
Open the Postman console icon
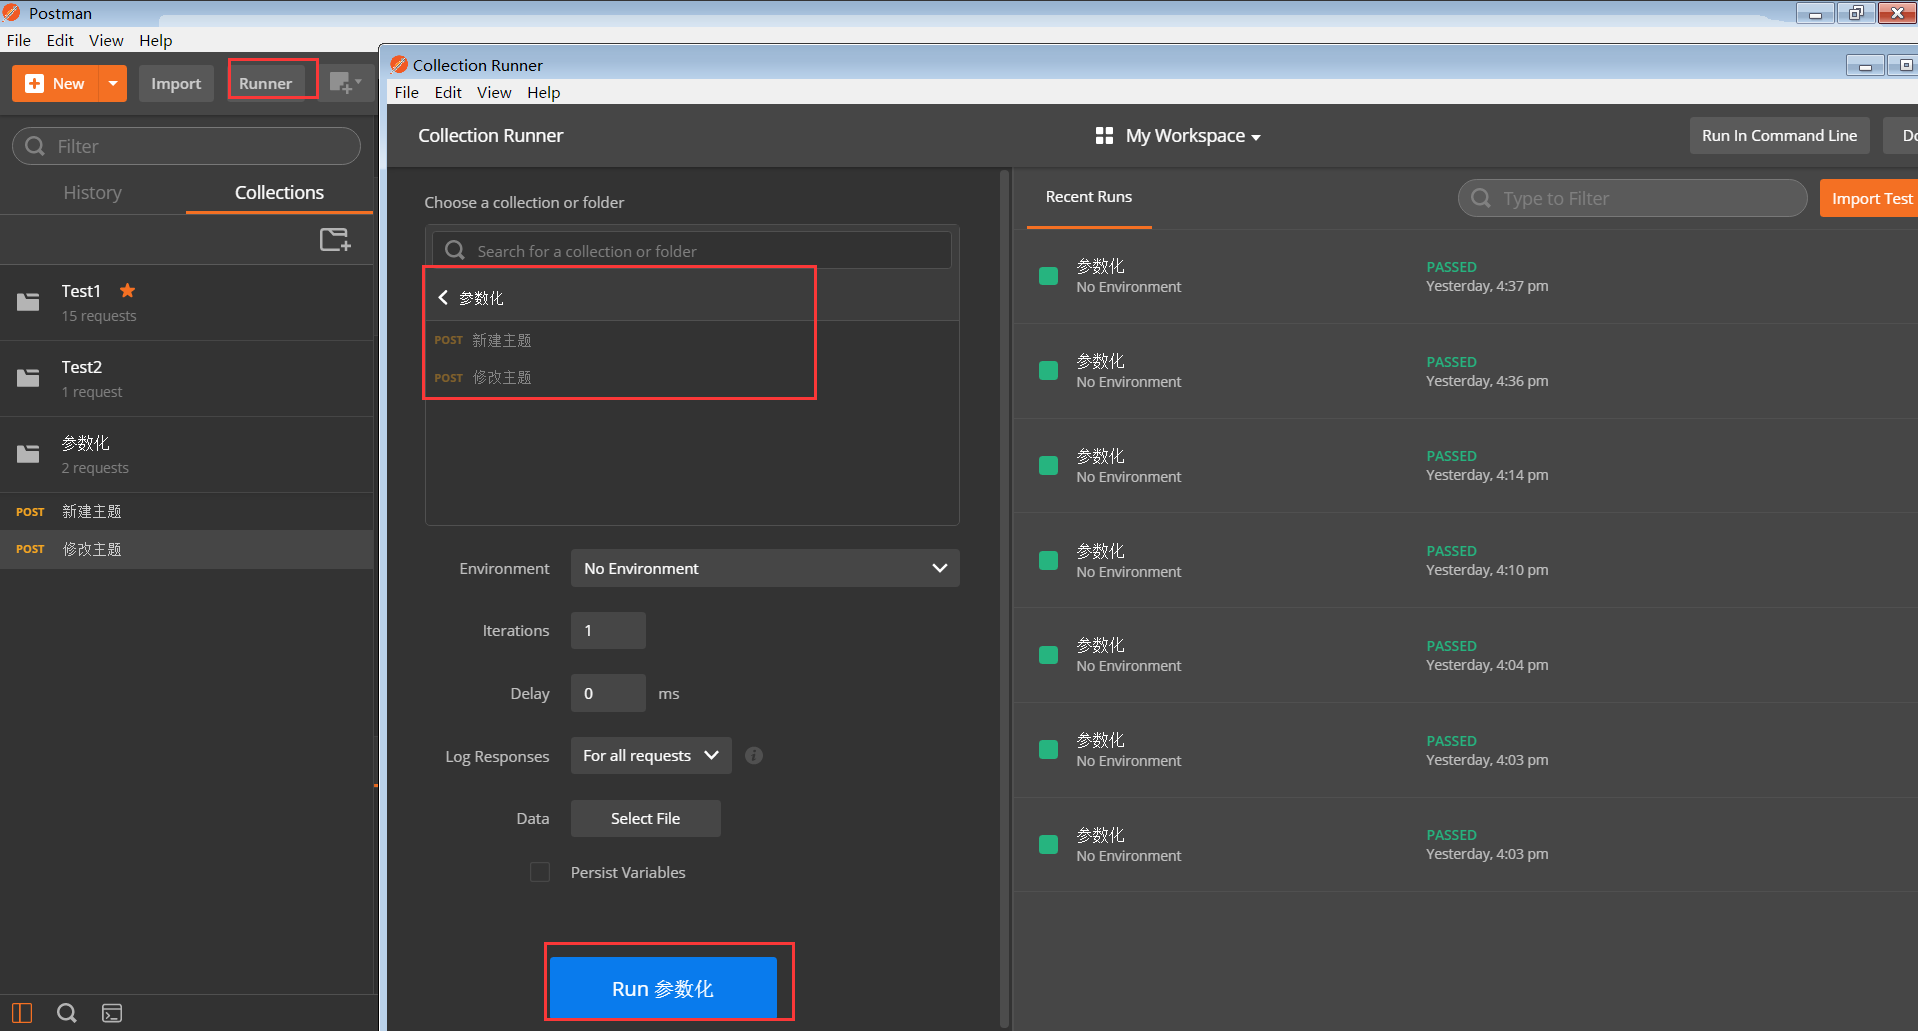(x=112, y=1013)
